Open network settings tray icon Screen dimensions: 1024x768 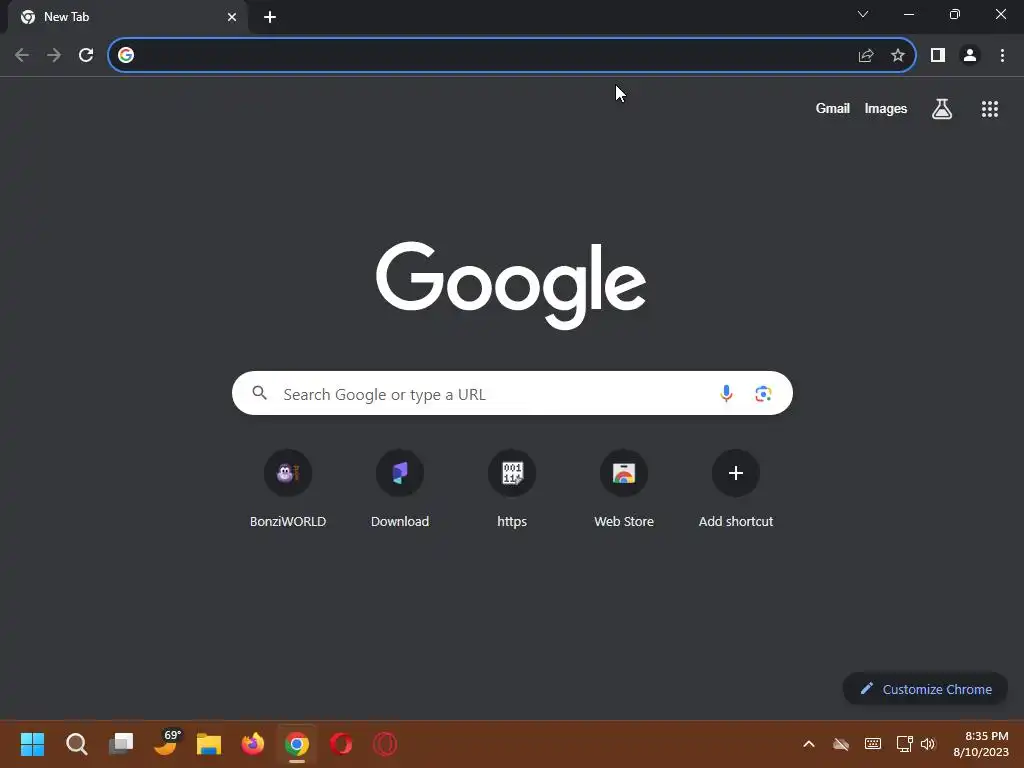pos(904,744)
